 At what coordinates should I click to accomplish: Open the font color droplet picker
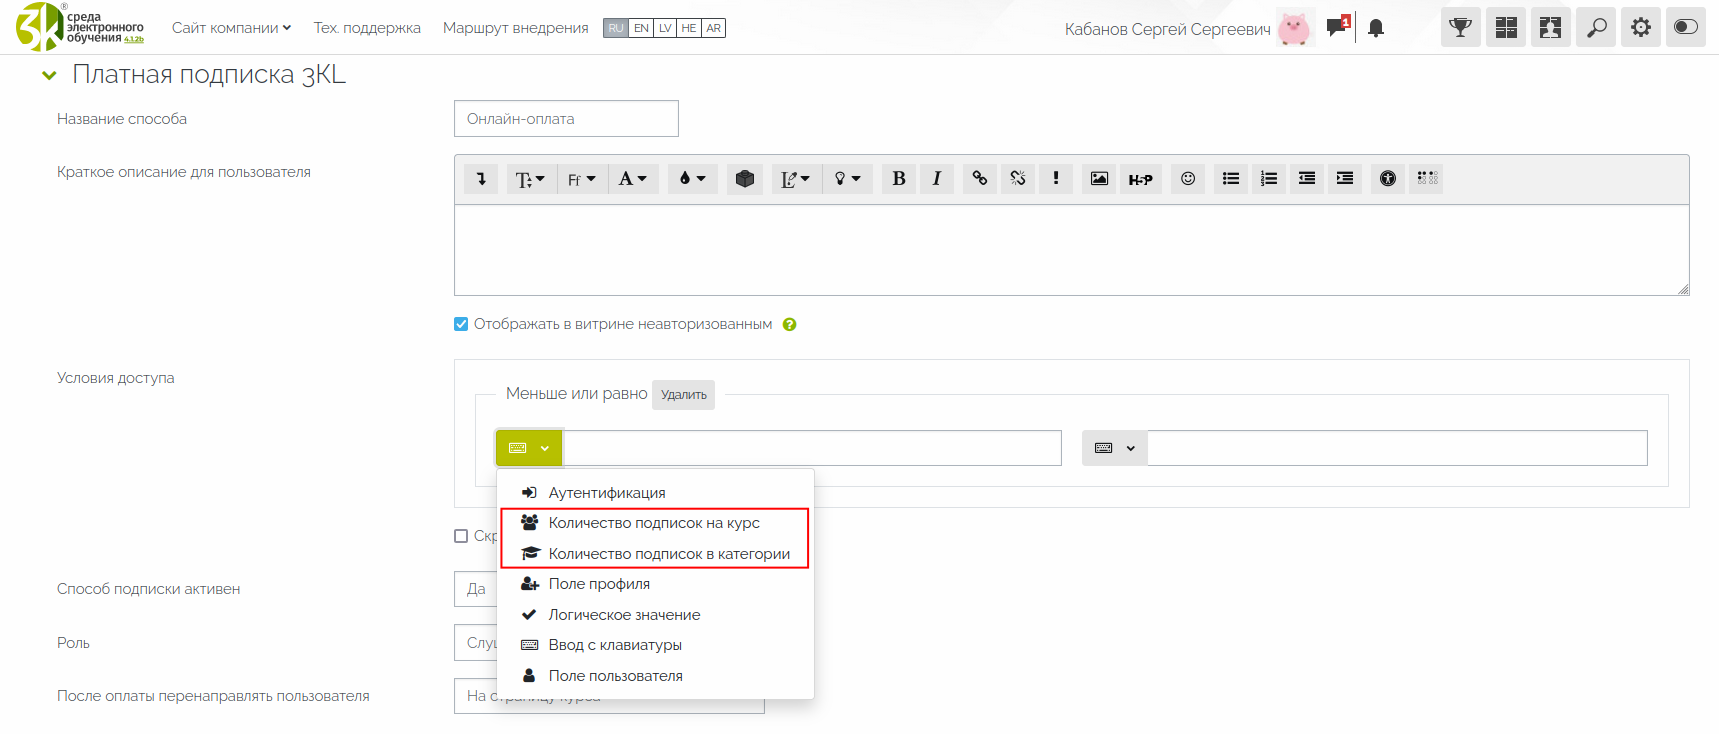pyautogui.click(x=692, y=179)
